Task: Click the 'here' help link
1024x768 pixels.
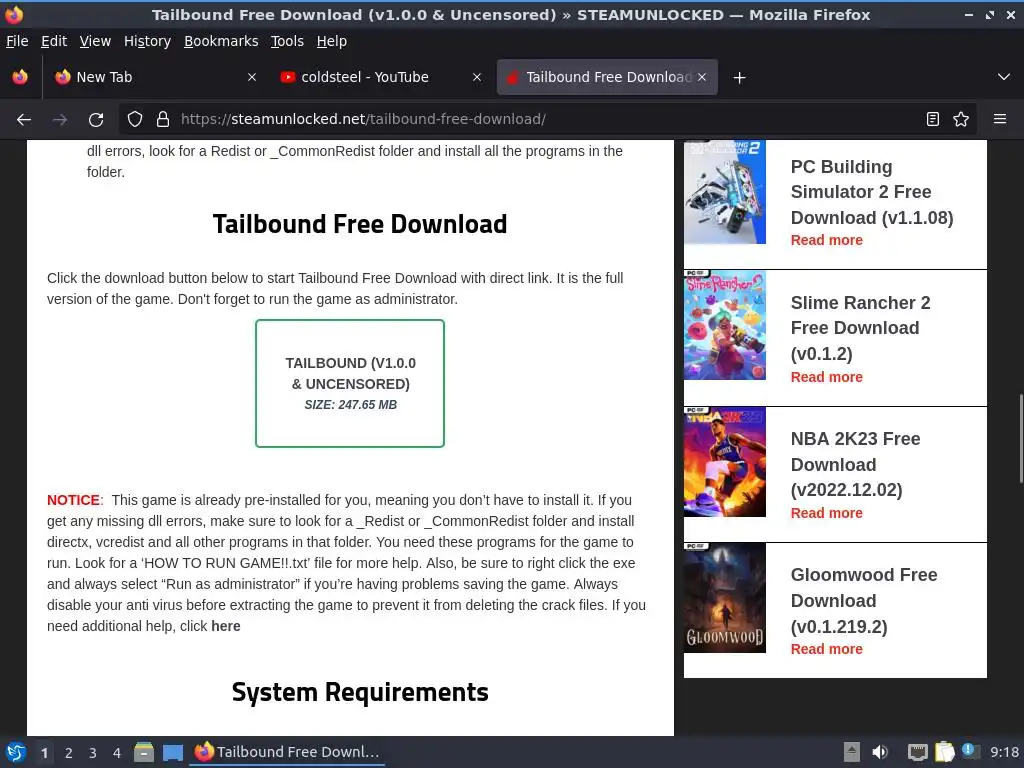Action: pos(226,626)
